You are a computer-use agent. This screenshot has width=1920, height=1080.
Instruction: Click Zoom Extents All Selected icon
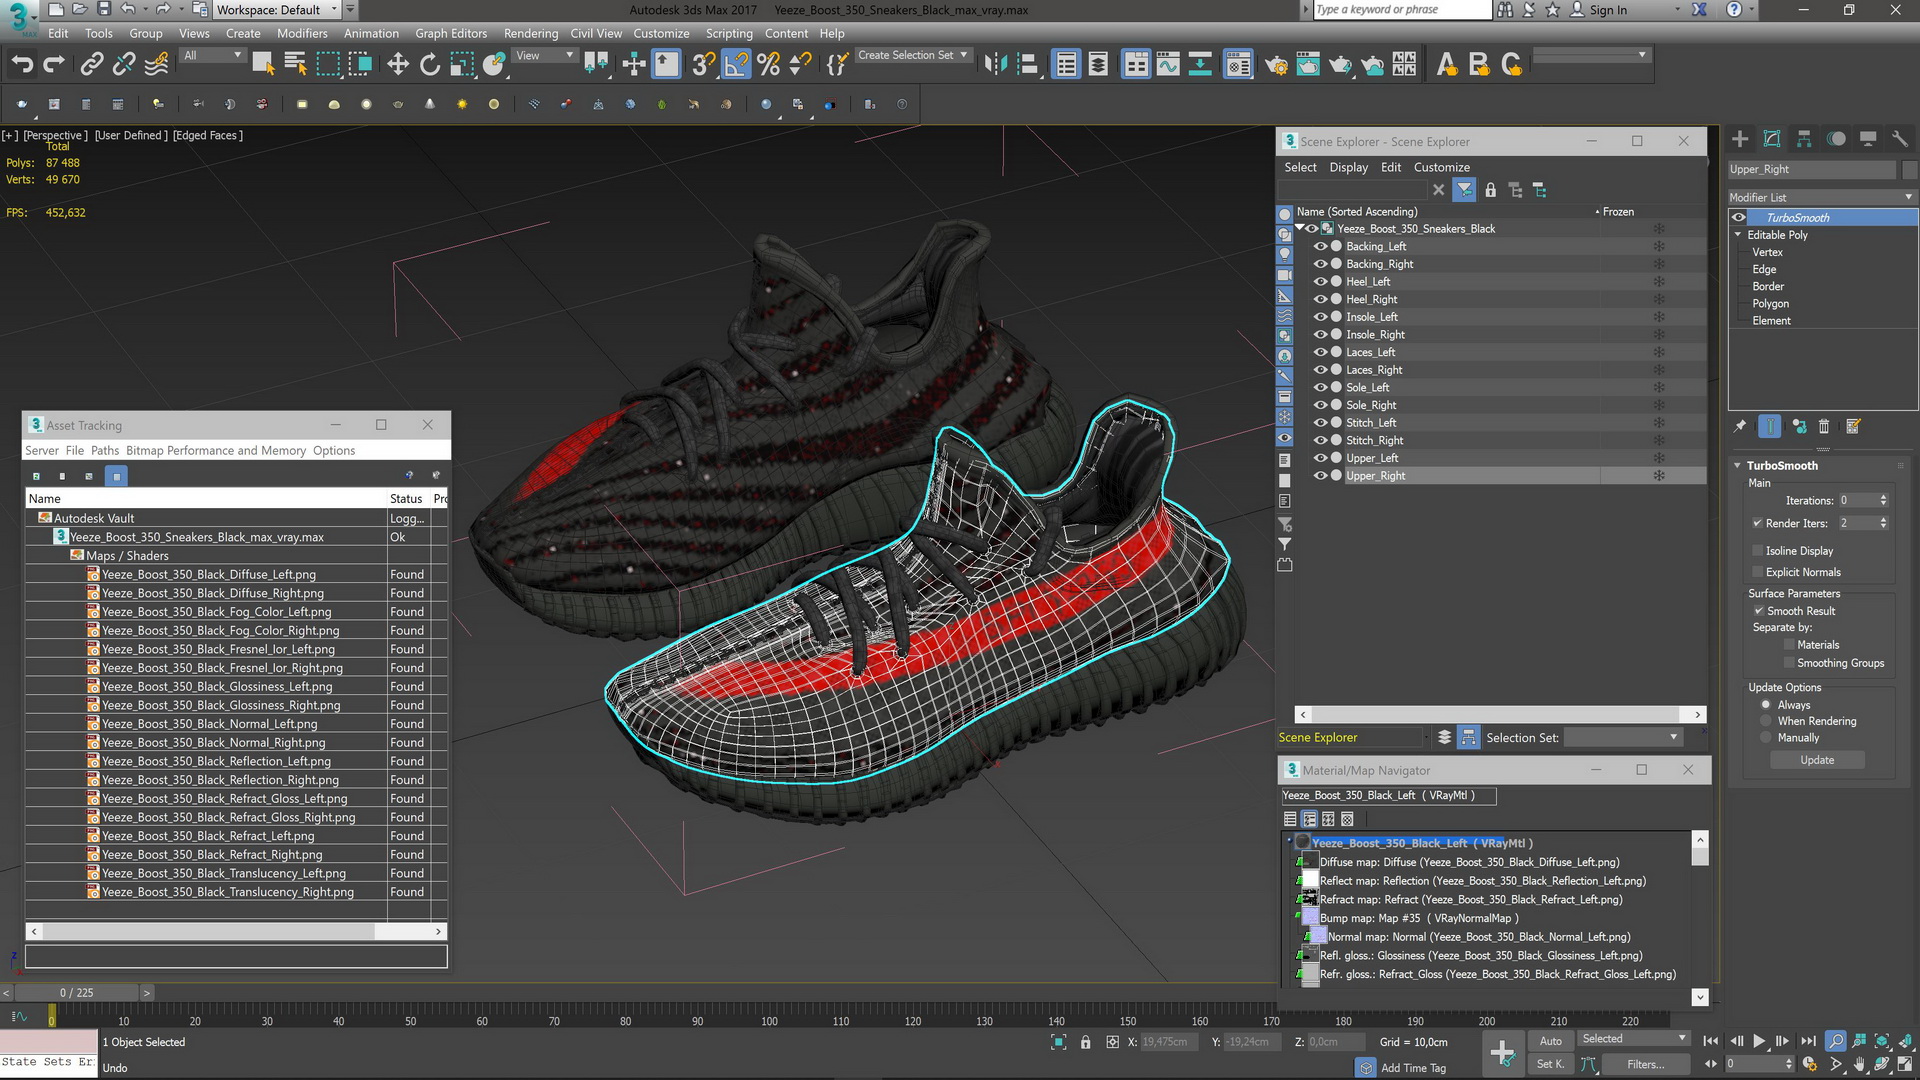(x=1882, y=1041)
